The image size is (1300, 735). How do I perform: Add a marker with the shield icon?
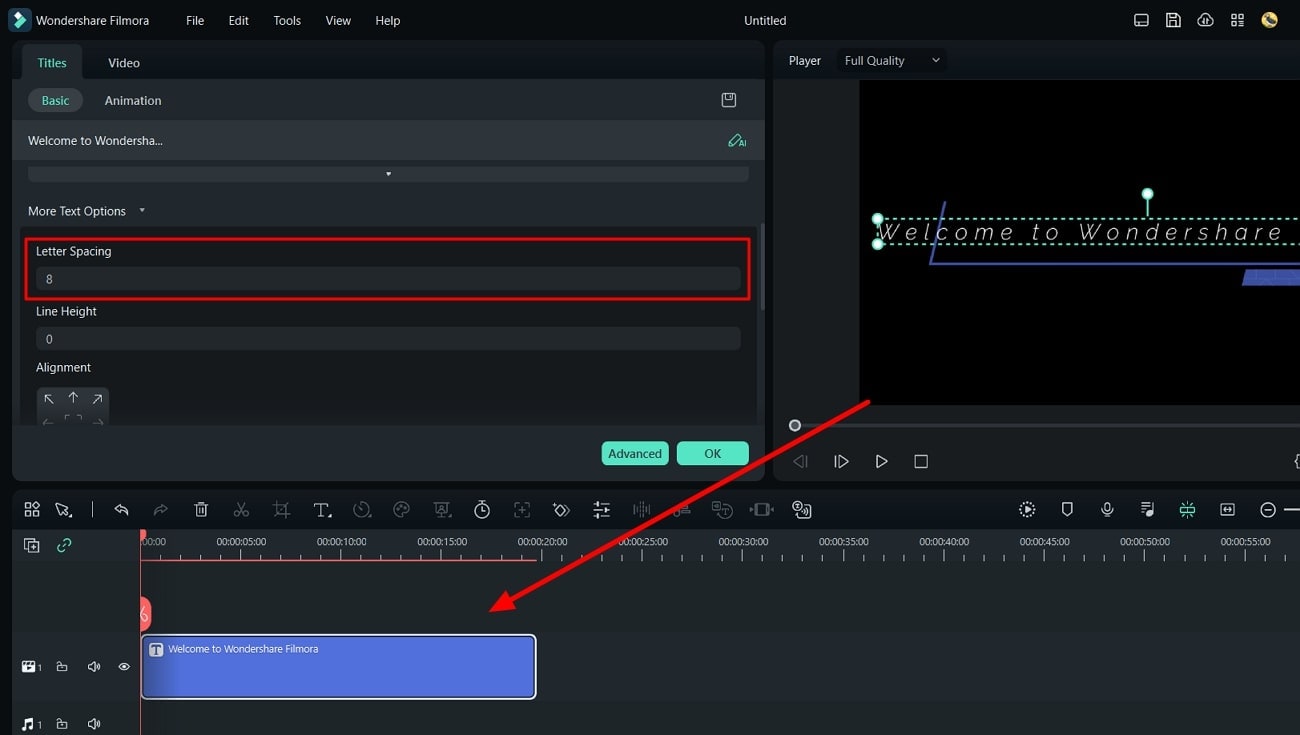pos(1067,510)
